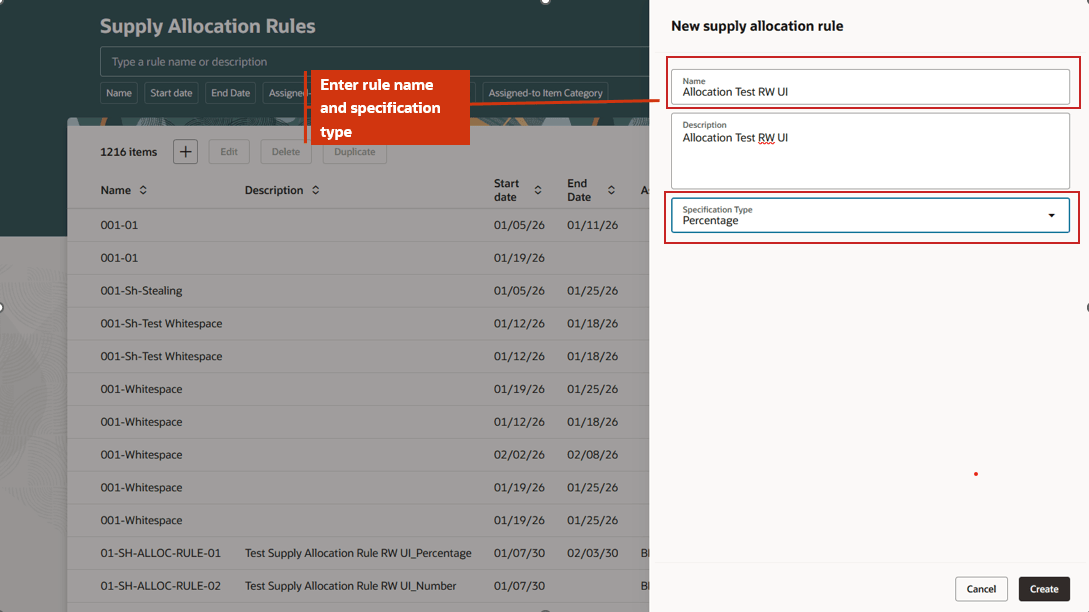Screen dimensions: 1089x612
Task: Click the 1216 items count label
Action: pyautogui.click(x=128, y=151)
